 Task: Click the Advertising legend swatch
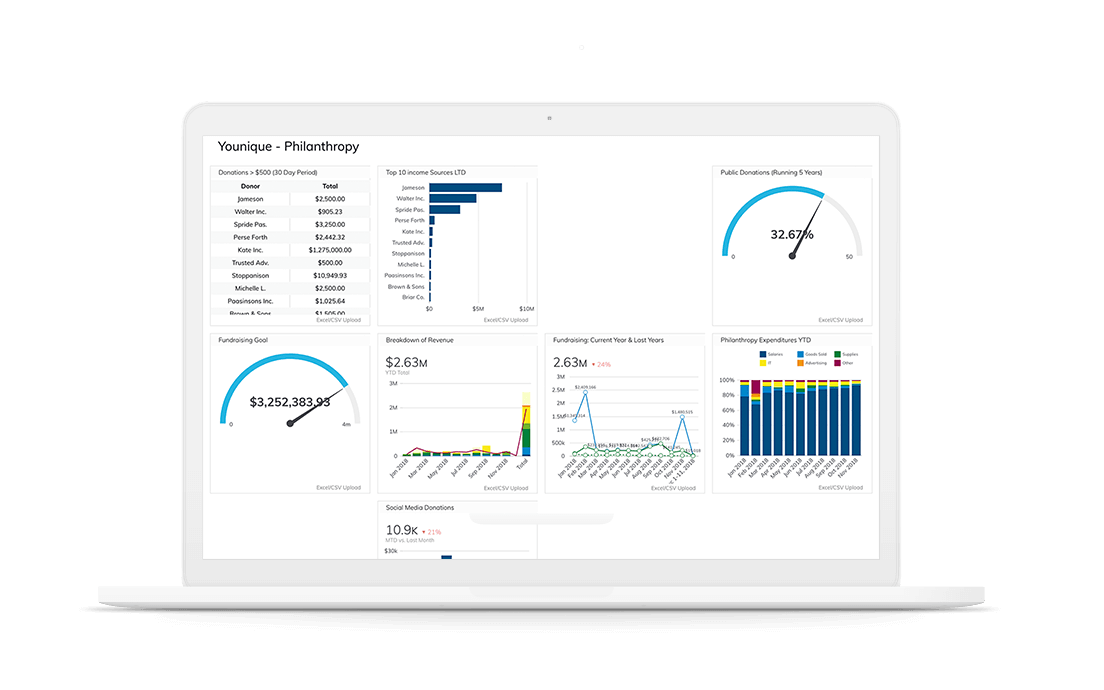click(799, 363)
